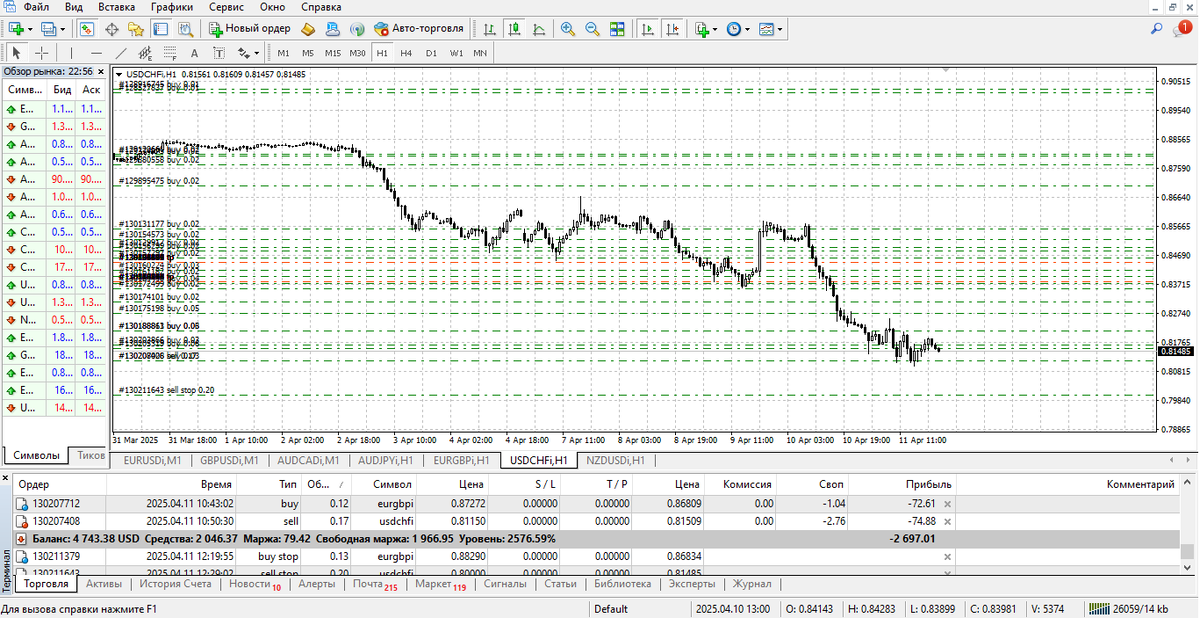Screen dimensions: 1200x618
Task: Select the cursor arrow tool
Action: tap(17, 52)
